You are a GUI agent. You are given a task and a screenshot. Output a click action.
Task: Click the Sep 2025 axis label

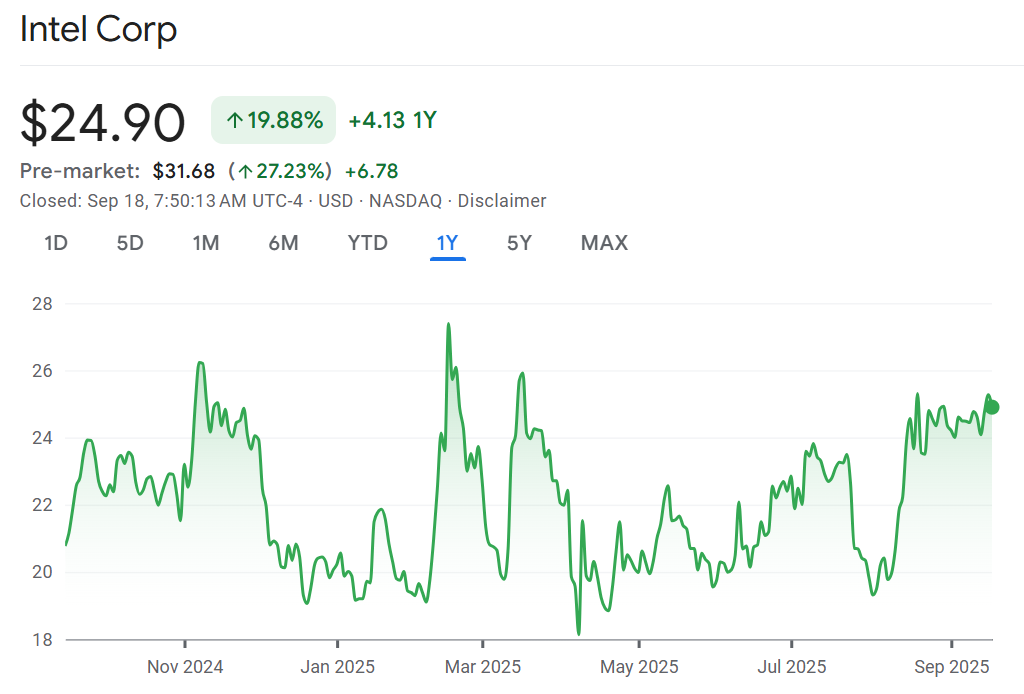pos(952,667)
